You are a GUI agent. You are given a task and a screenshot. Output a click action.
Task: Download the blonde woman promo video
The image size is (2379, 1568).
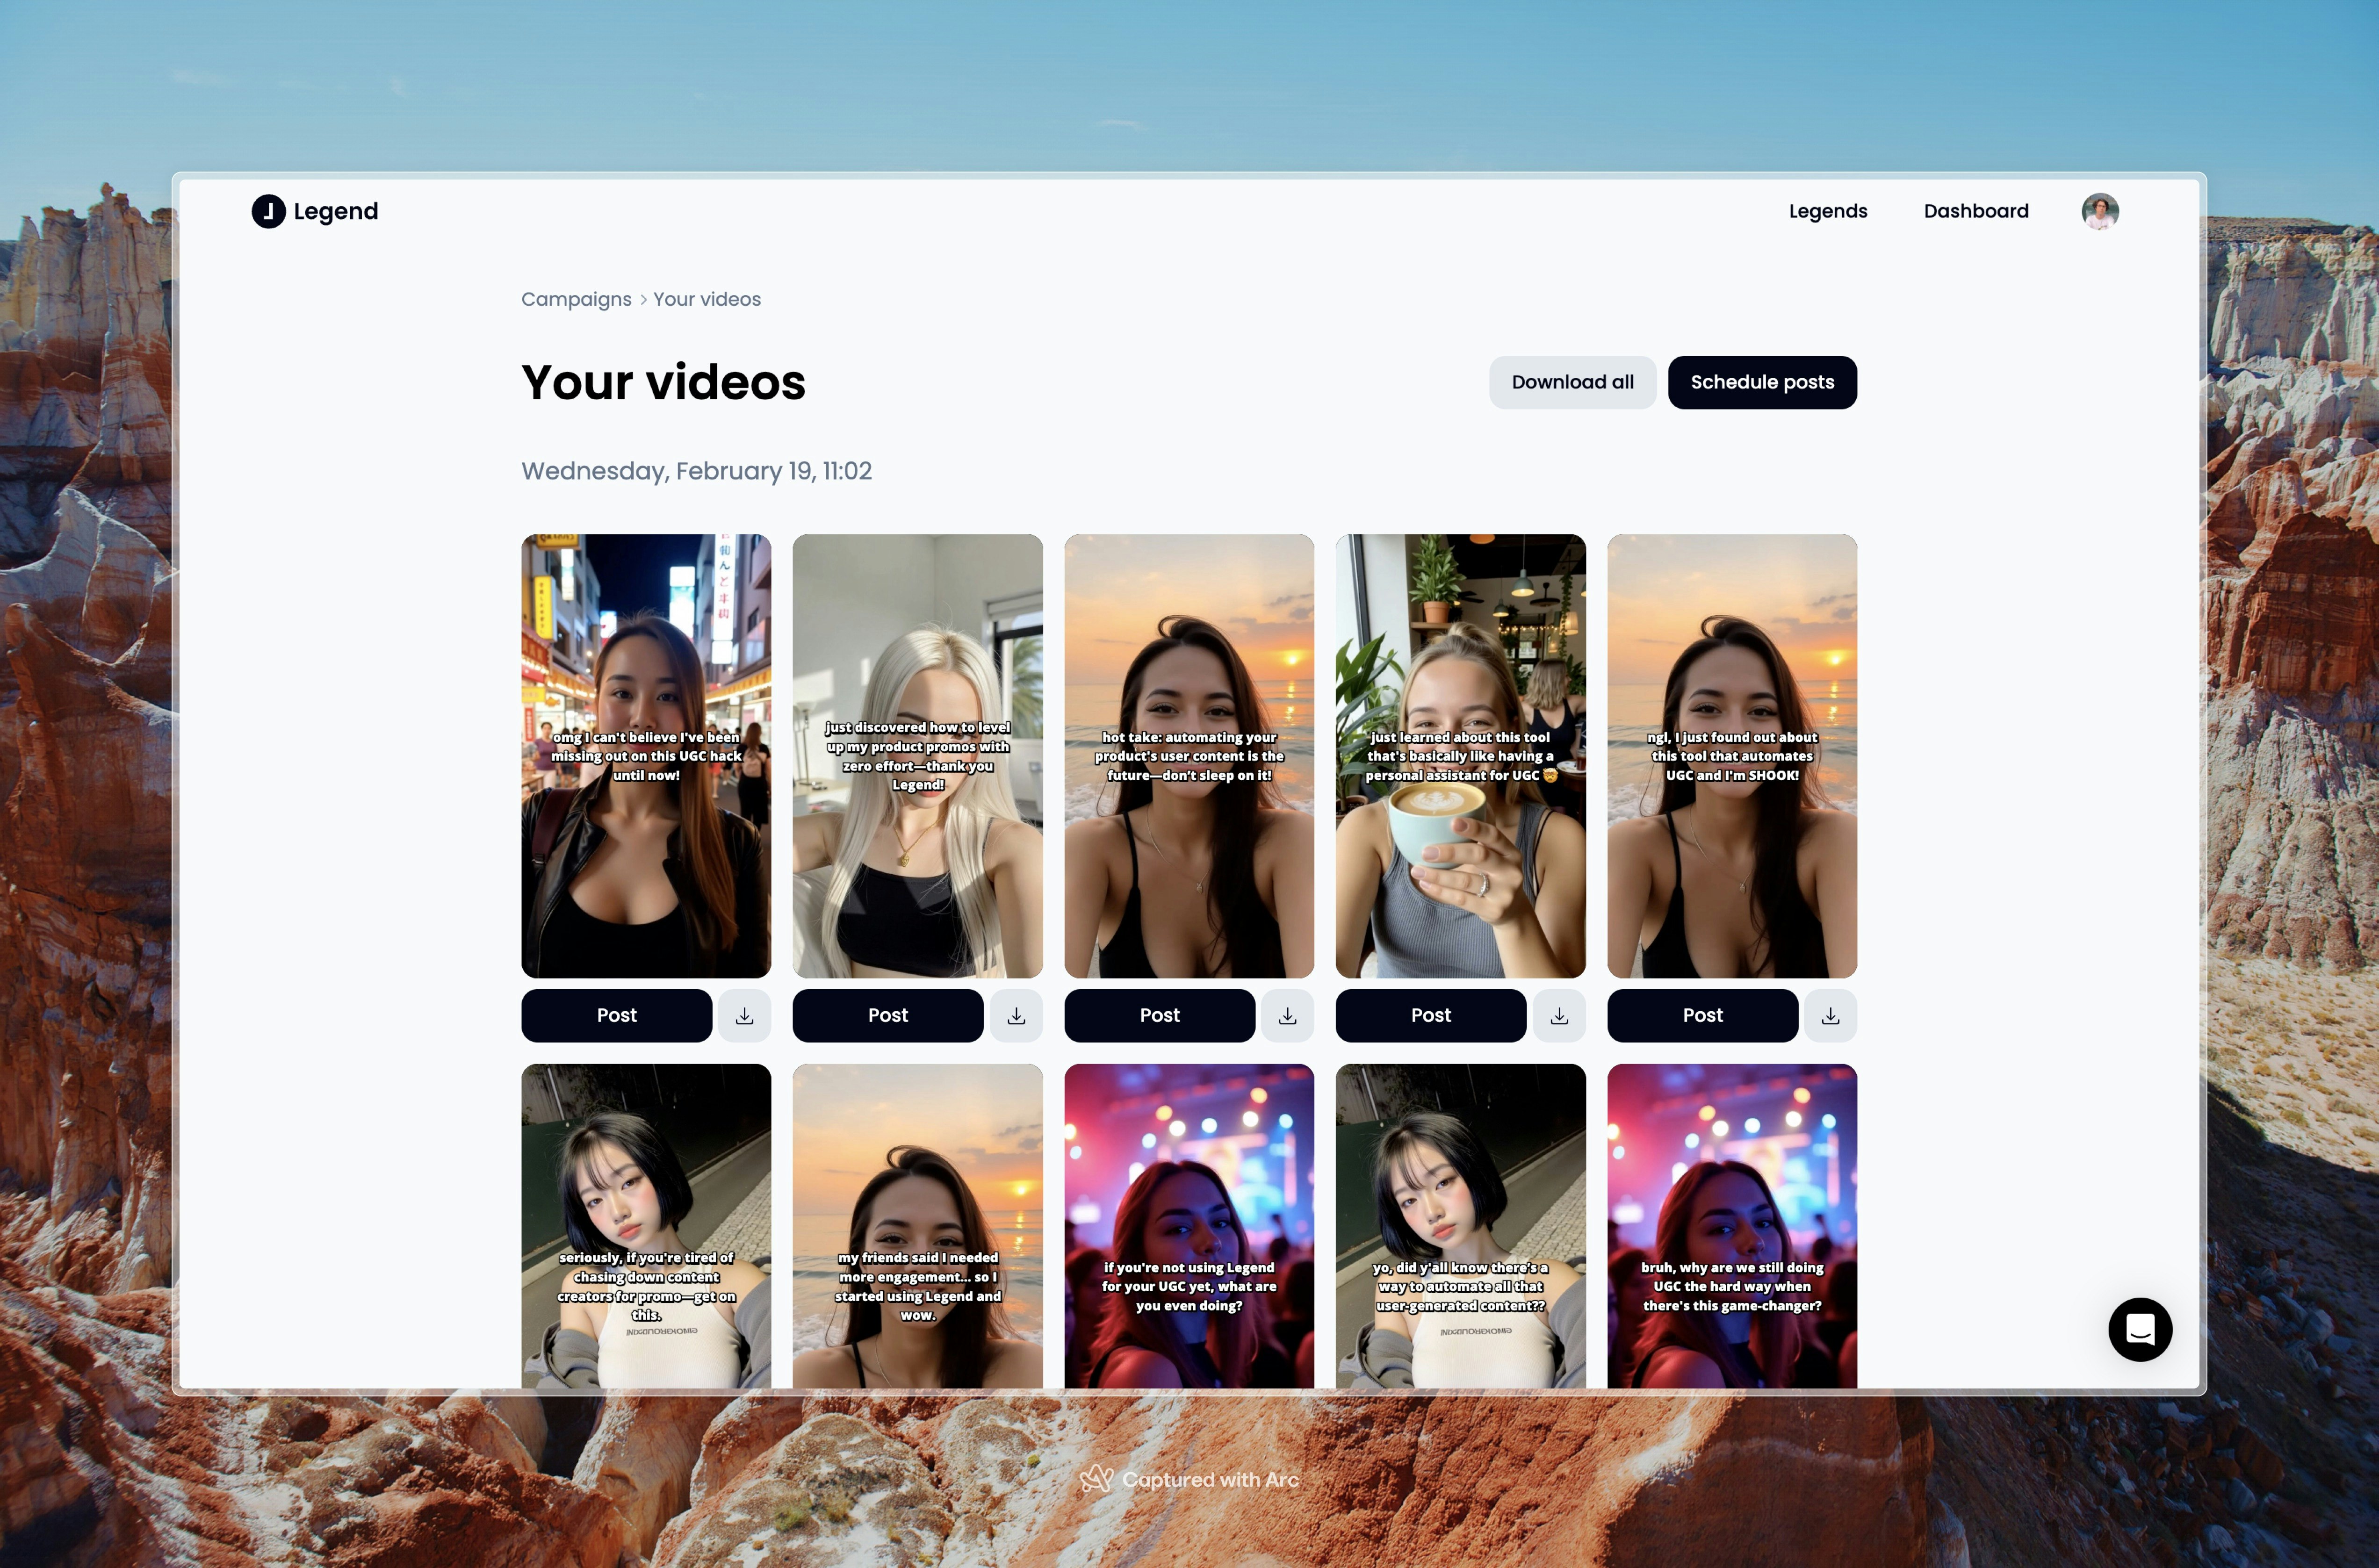(x=1016, y=1015)
